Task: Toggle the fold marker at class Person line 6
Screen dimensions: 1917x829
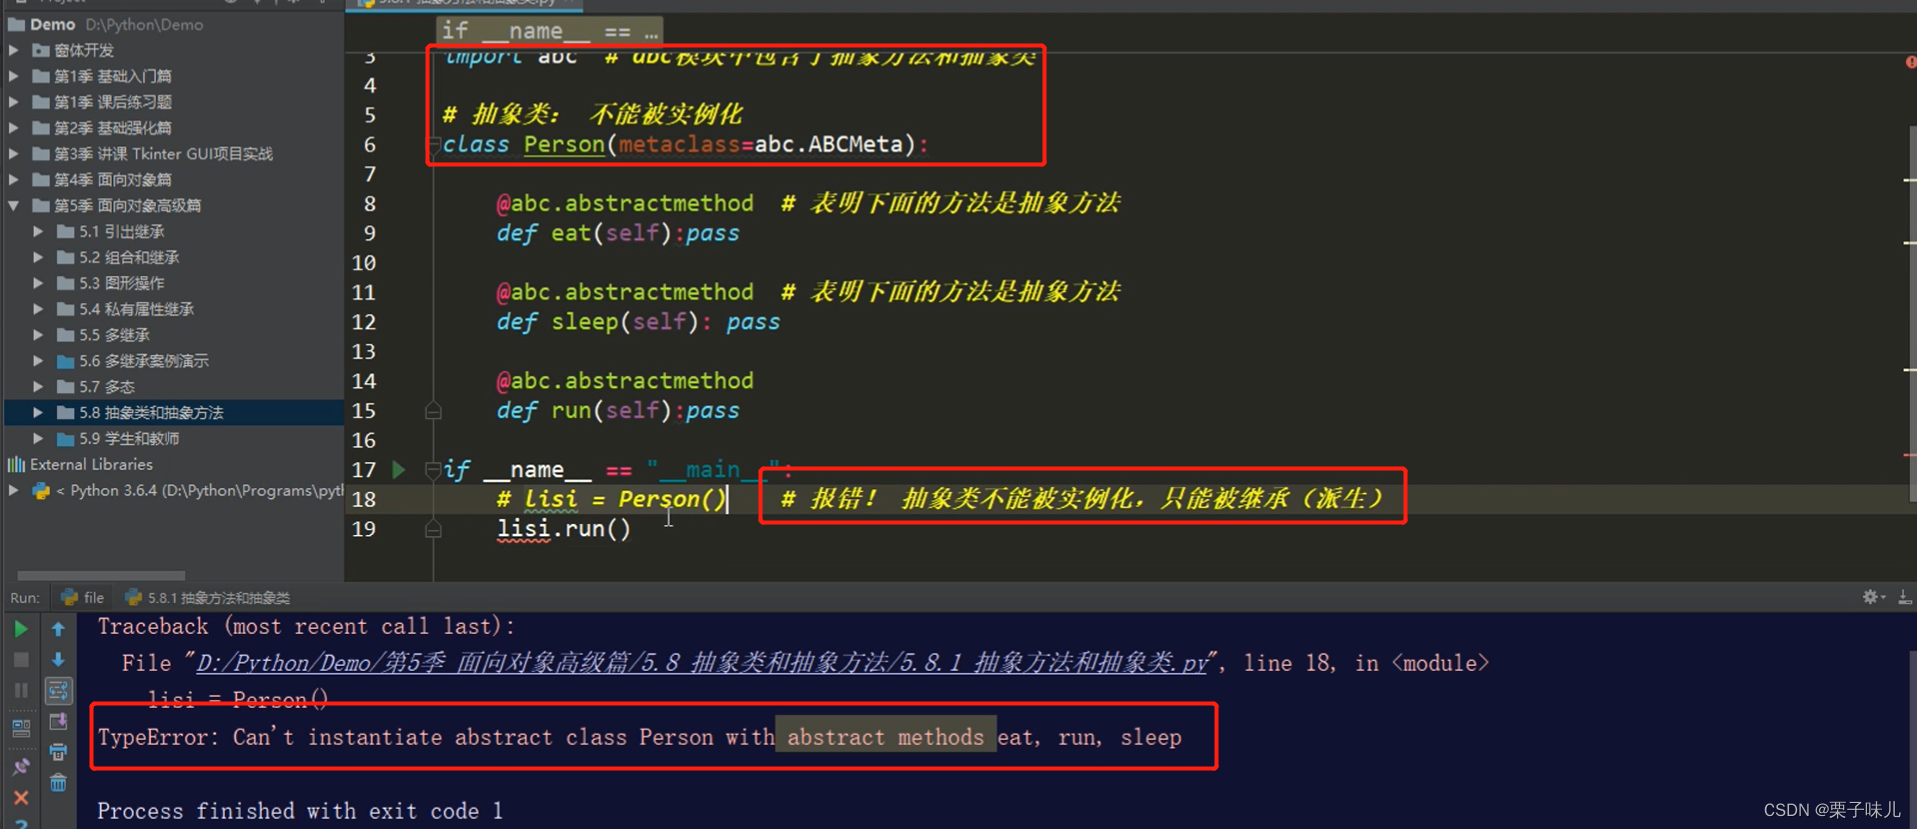Action: click(433, 145)
